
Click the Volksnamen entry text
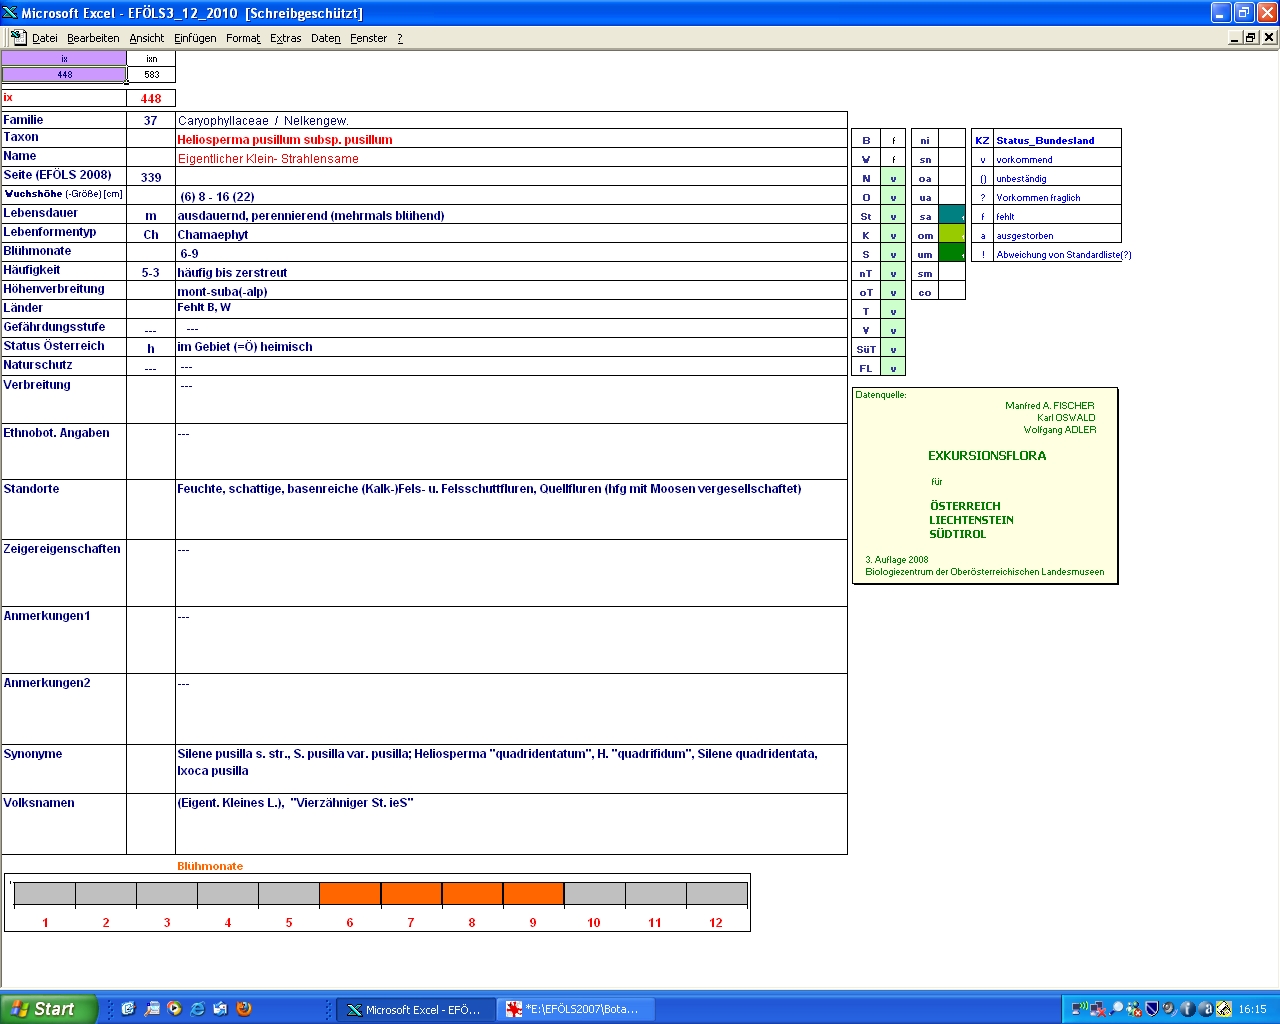(295, 803)
